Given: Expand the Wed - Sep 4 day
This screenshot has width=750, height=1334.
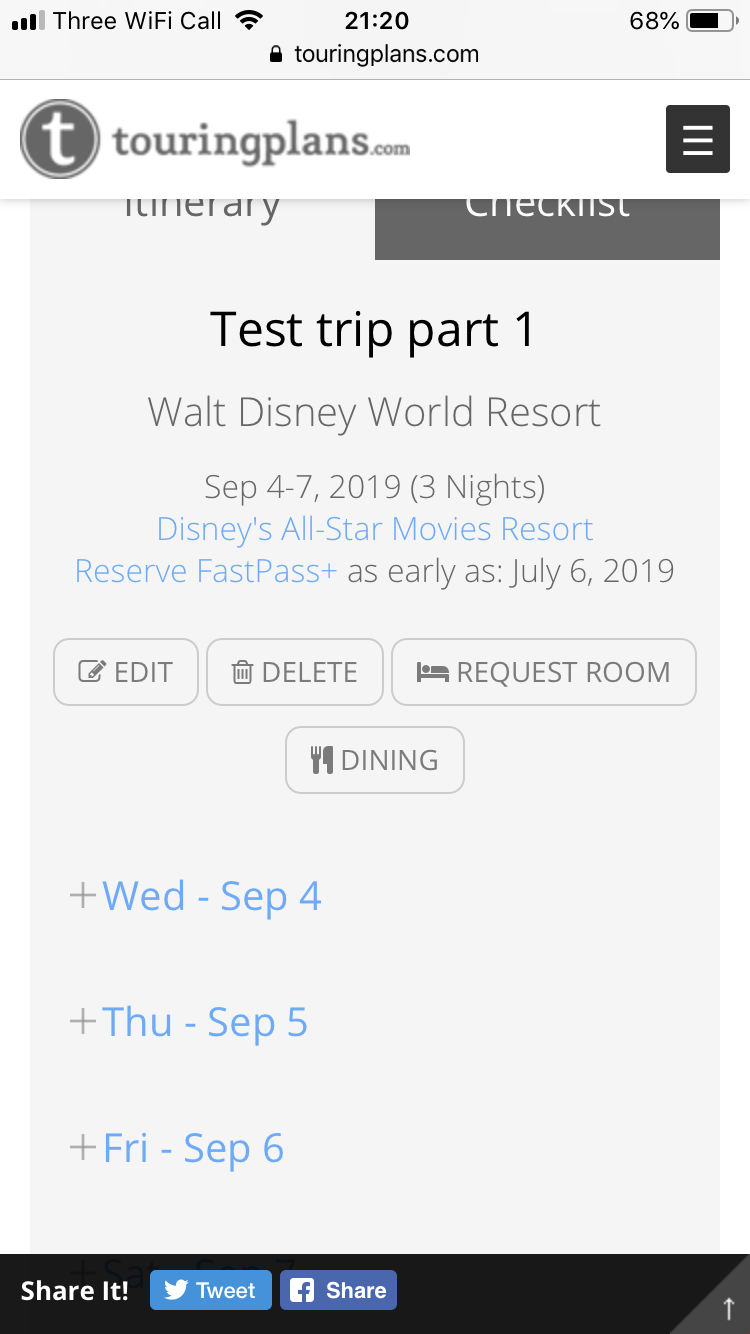Looking at the screenshot, I should (x=195, y=896).
